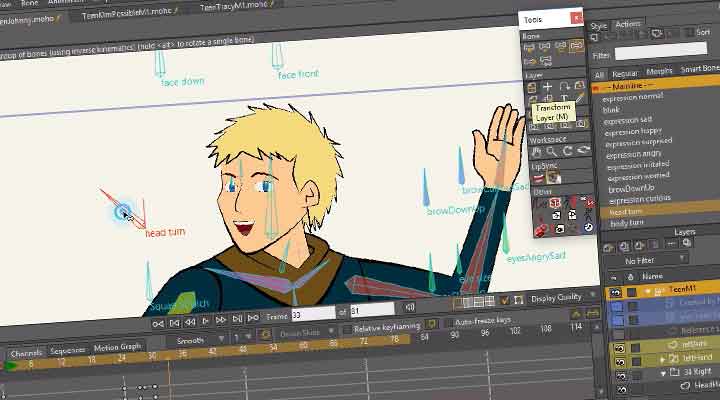Activate the Rotate Workspace tool
Viewport: 720px width, 400px height.
(x=568, y=150)
